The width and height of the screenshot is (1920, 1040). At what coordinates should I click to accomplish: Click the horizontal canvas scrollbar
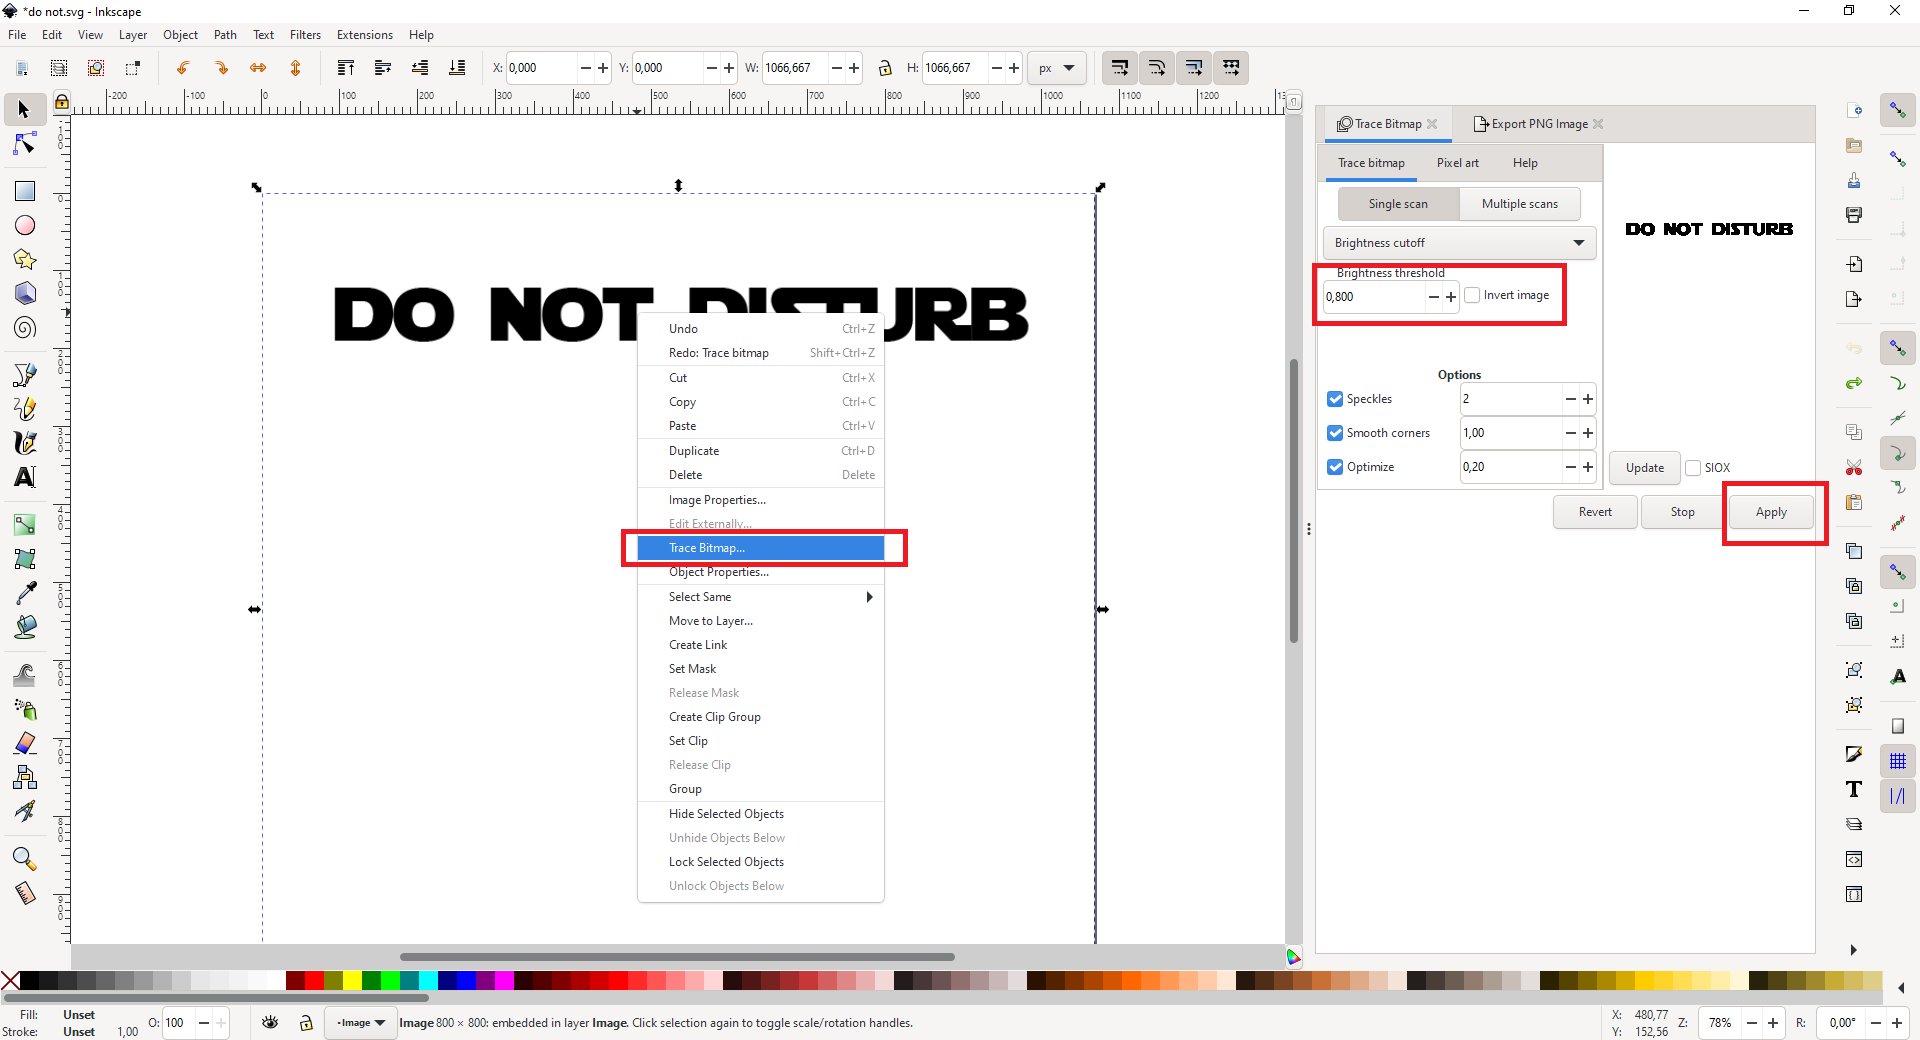point(677,956)
